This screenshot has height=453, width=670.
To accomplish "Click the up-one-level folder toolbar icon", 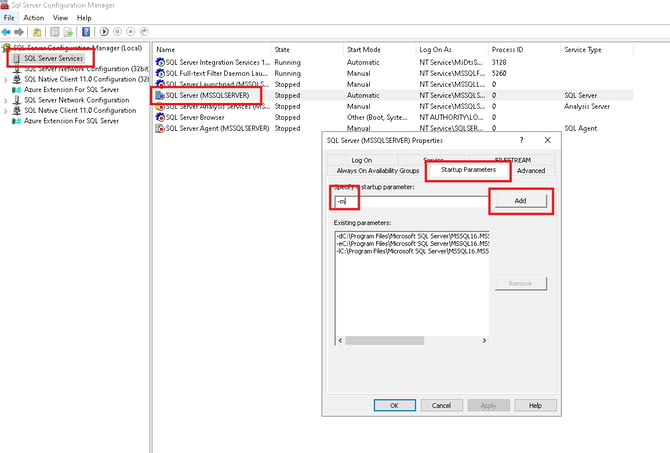I will click(x=37, y=32).
